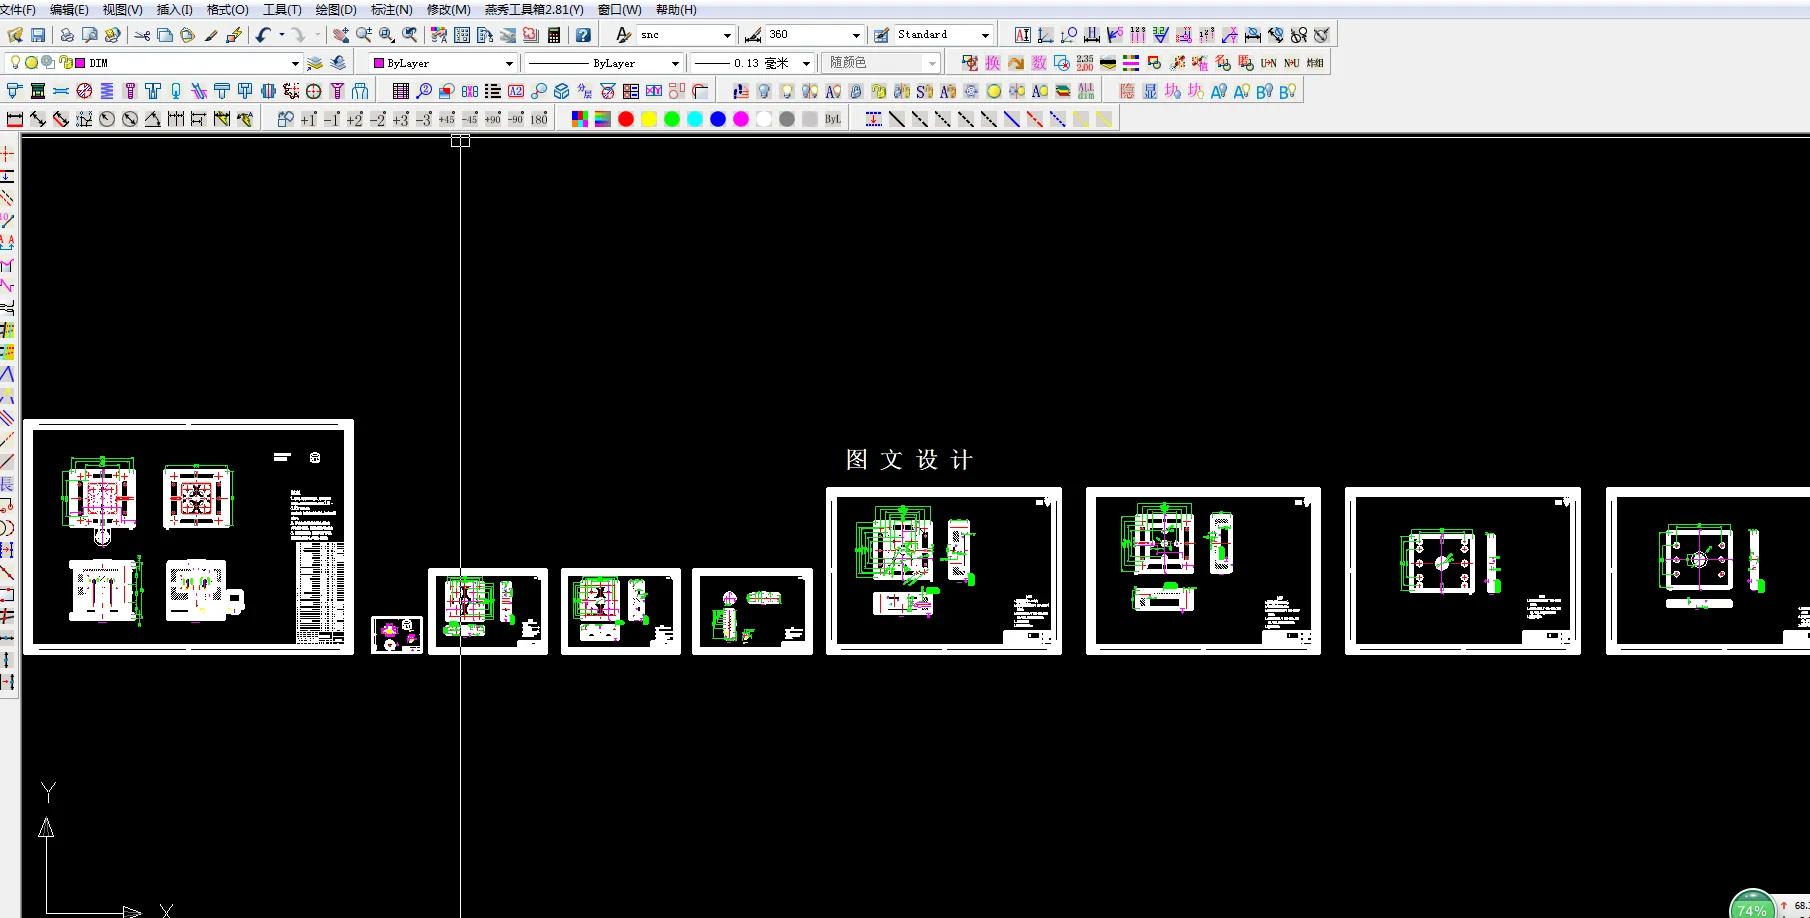Open the snc text style dropdown
This screenshot has width=1810, height=918.
coord(727,35)
